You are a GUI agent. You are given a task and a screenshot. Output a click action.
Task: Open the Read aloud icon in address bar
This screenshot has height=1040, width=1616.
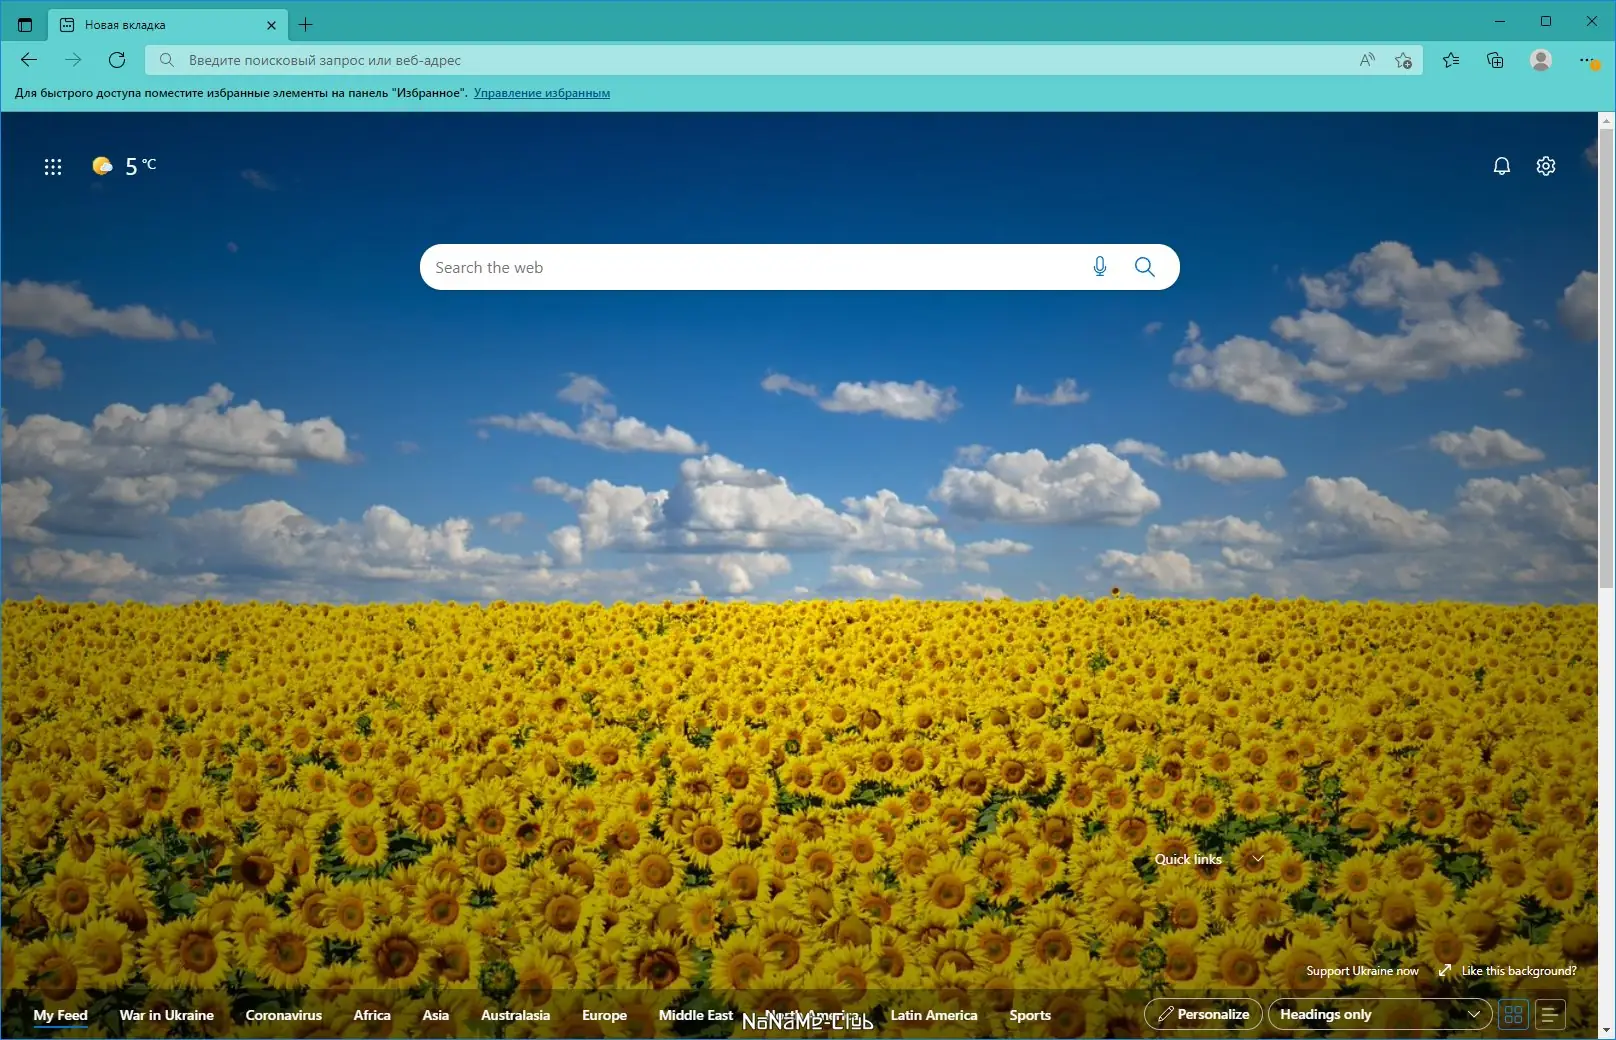[x=1367, y=60]
